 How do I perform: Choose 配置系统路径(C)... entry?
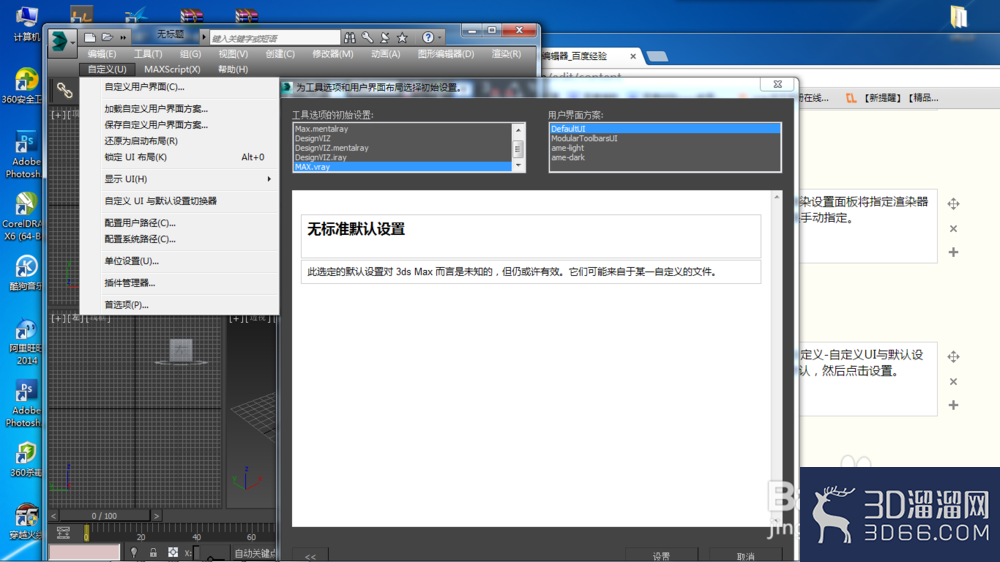(x=180, y=239)
